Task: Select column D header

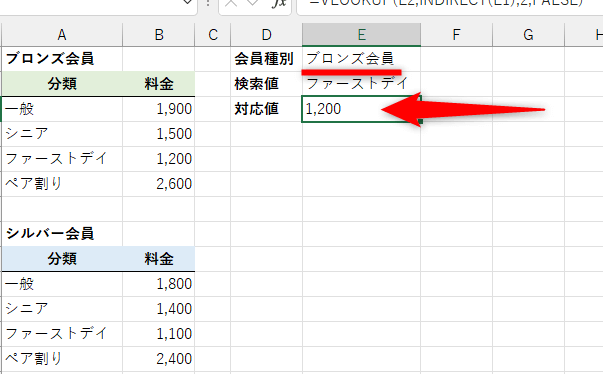Action: 267,35
